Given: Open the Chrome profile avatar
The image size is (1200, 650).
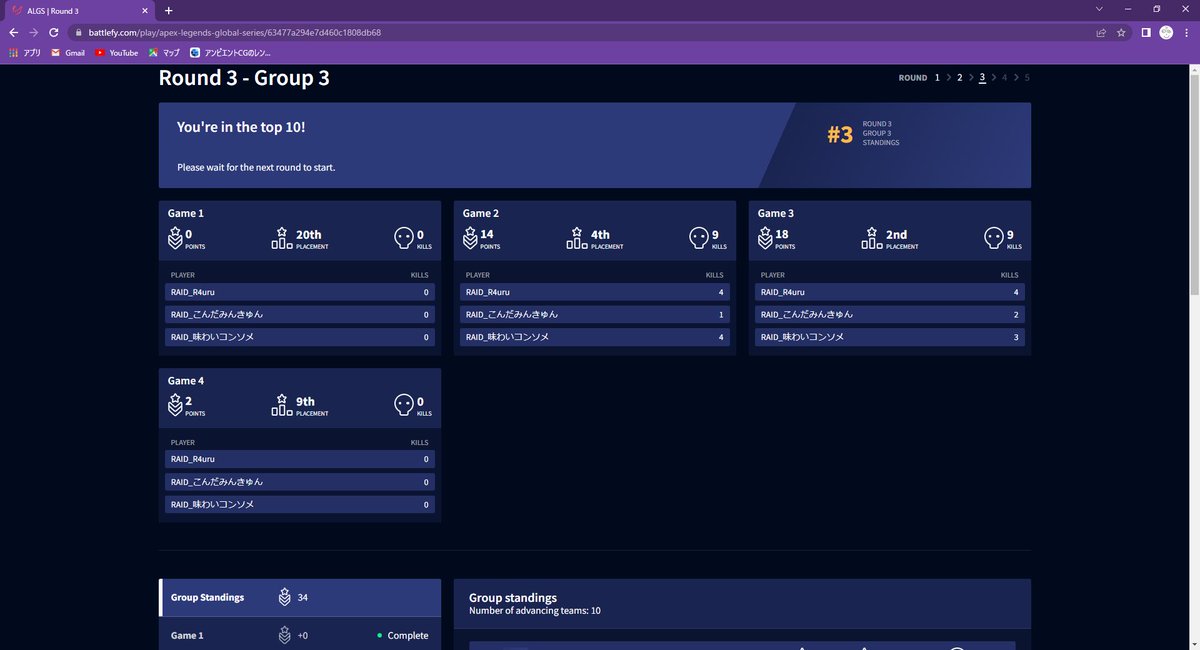Looking at the screenshot, I should (x=1164, y=32).
